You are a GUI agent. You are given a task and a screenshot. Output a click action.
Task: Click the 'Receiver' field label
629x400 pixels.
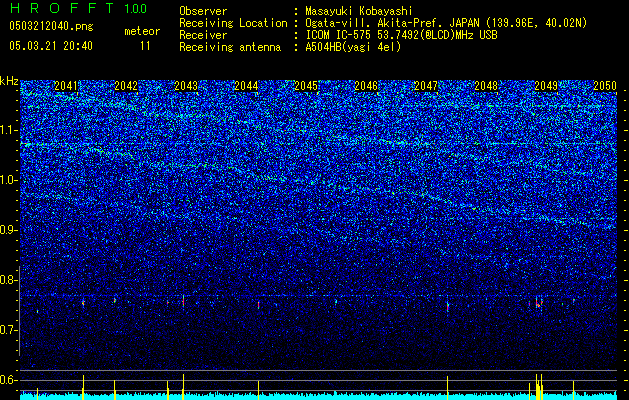[x=203, y=35]
